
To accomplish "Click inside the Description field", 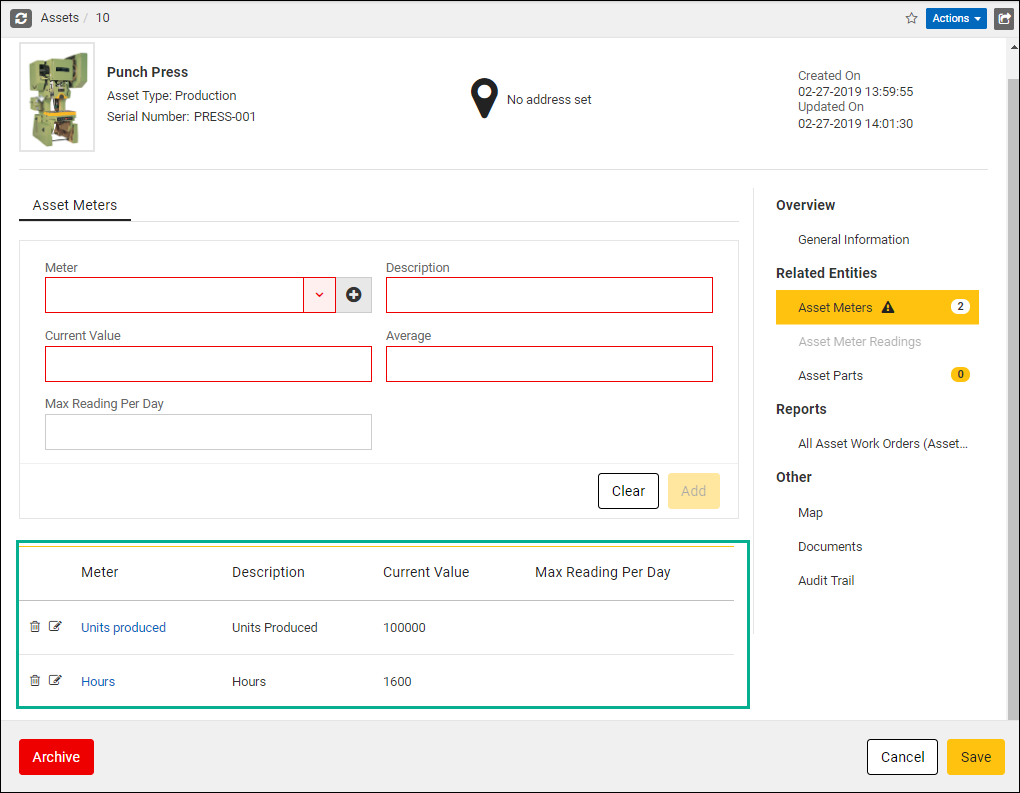I will point(549,295).
